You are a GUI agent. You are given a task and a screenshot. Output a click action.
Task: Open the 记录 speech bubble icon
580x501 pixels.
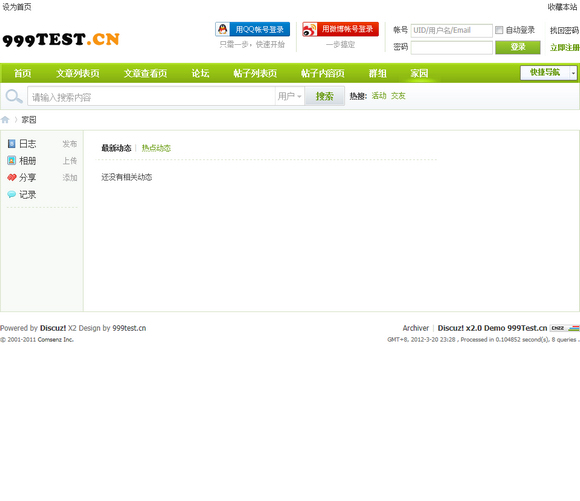point(11,194)
